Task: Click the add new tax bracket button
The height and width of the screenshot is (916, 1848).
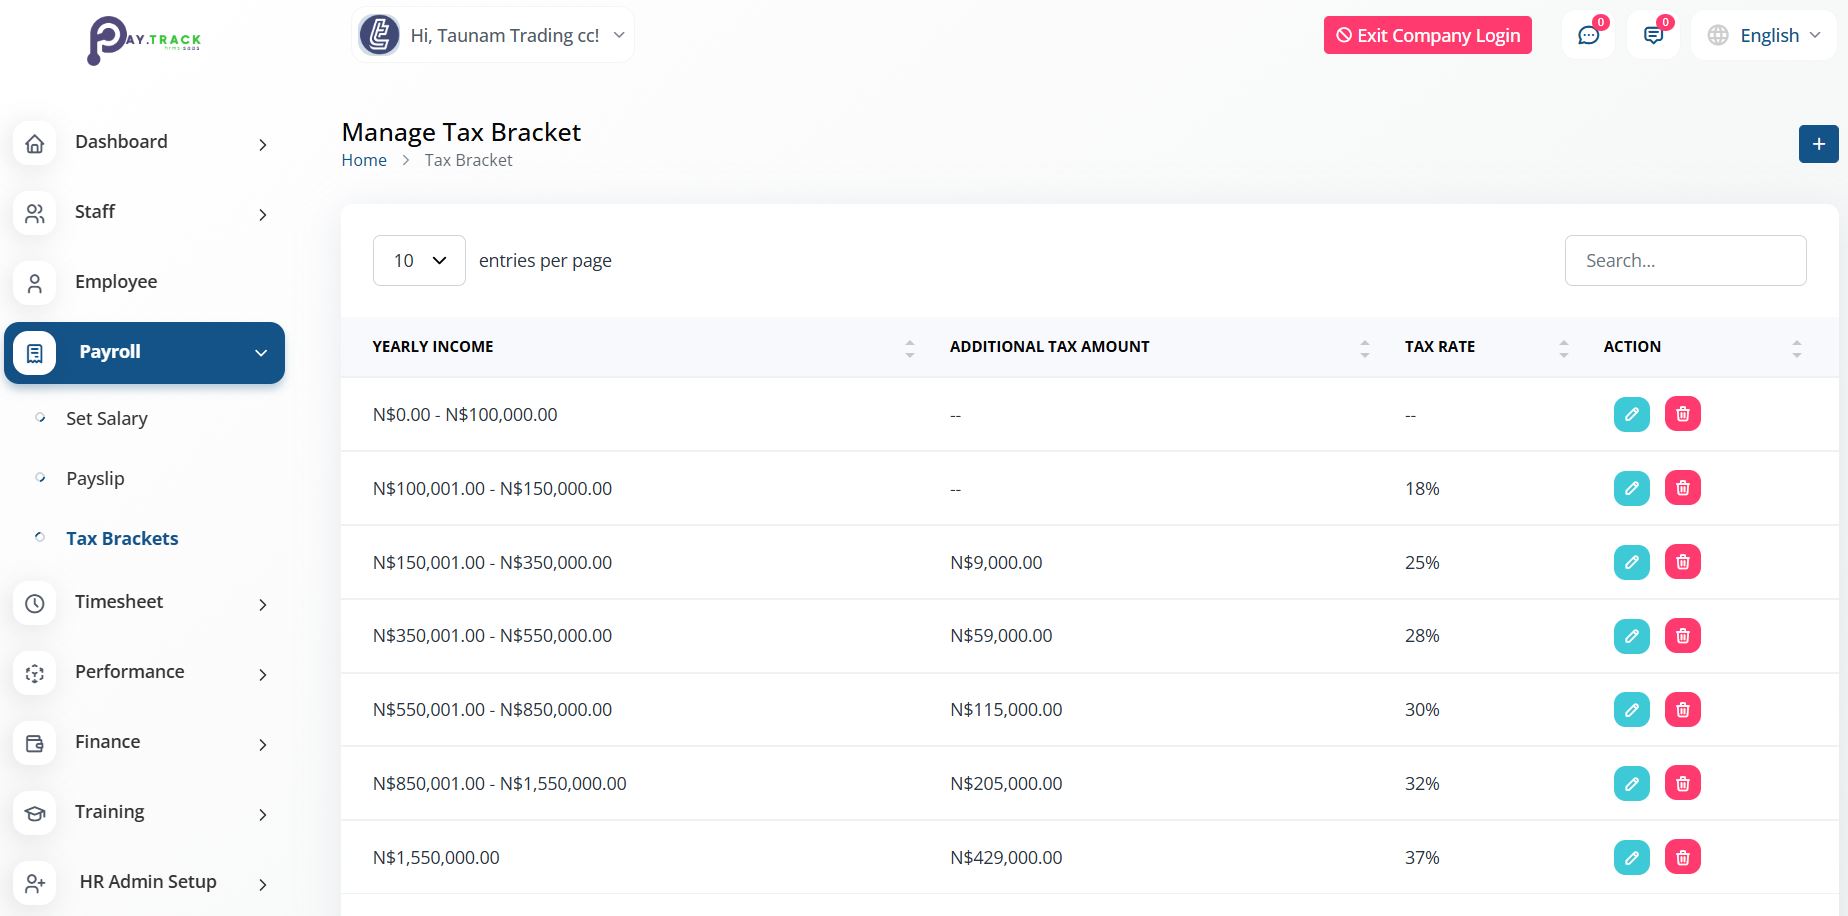Action: coord(1817,143)
